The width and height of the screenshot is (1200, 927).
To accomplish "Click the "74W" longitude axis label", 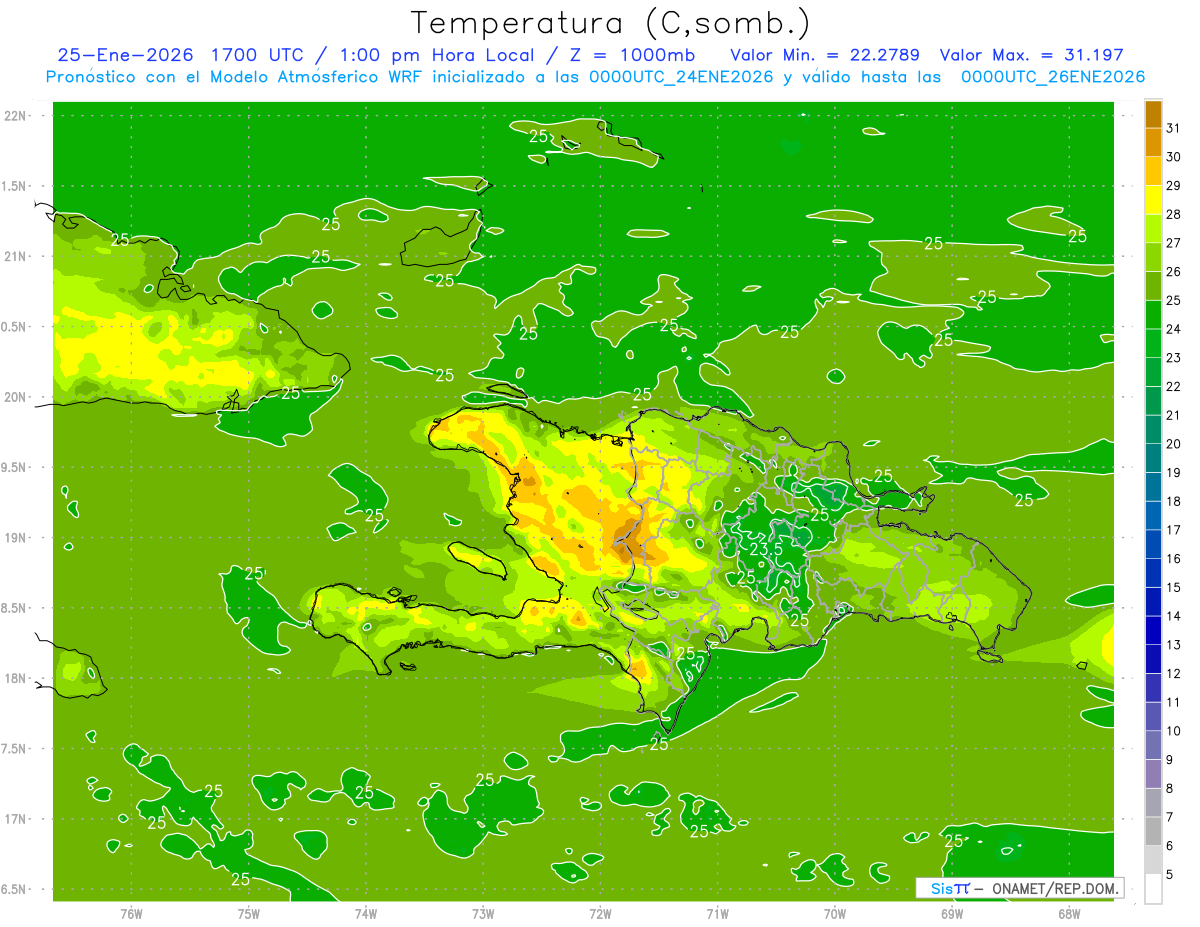I will pos(365,914).
